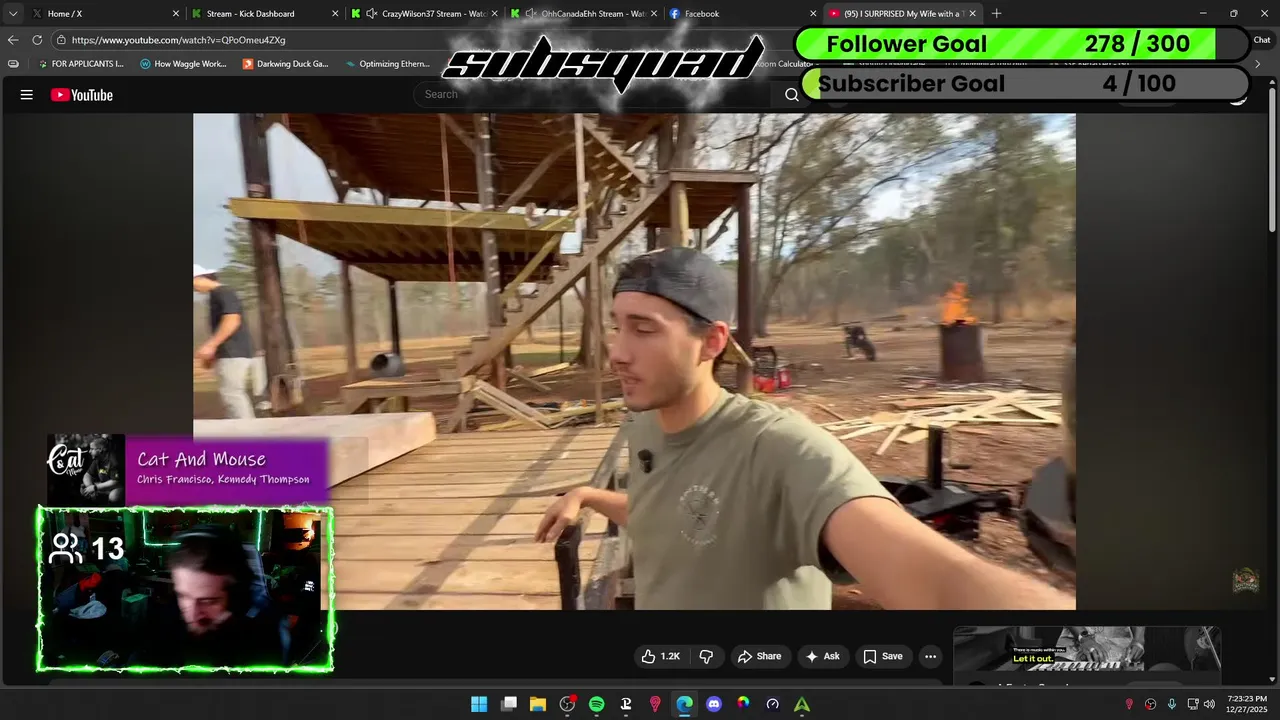Click the 'Cat And Mouse' song title overlay

coord(201,459)
